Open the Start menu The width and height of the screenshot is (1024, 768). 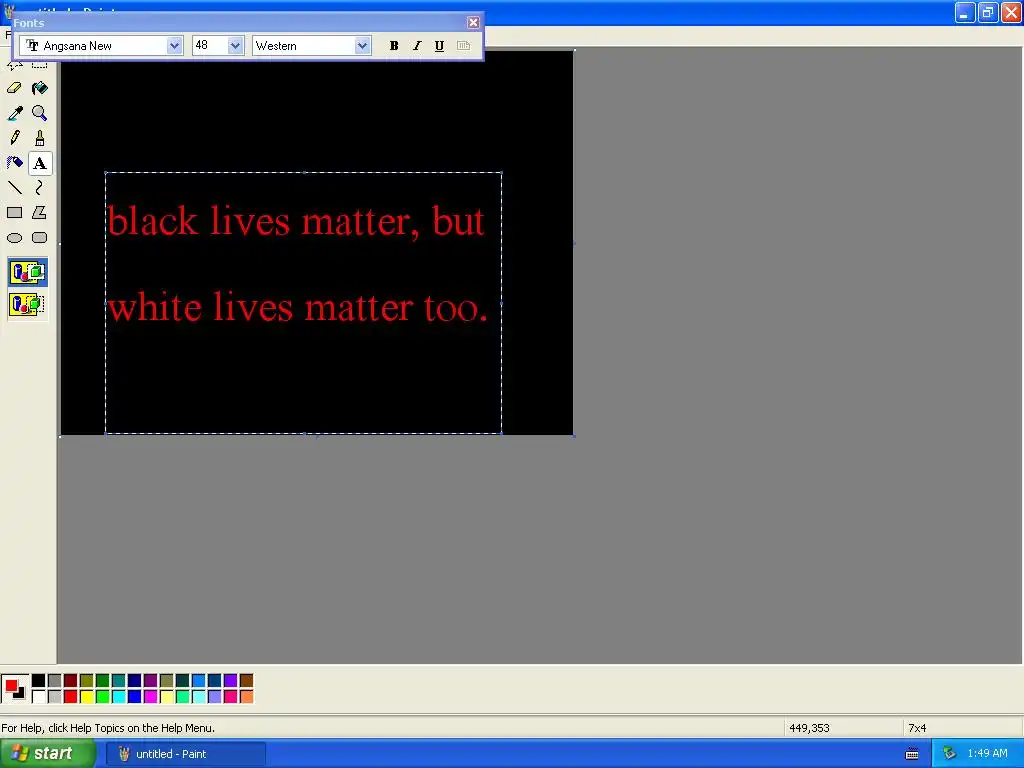point(48,754)
